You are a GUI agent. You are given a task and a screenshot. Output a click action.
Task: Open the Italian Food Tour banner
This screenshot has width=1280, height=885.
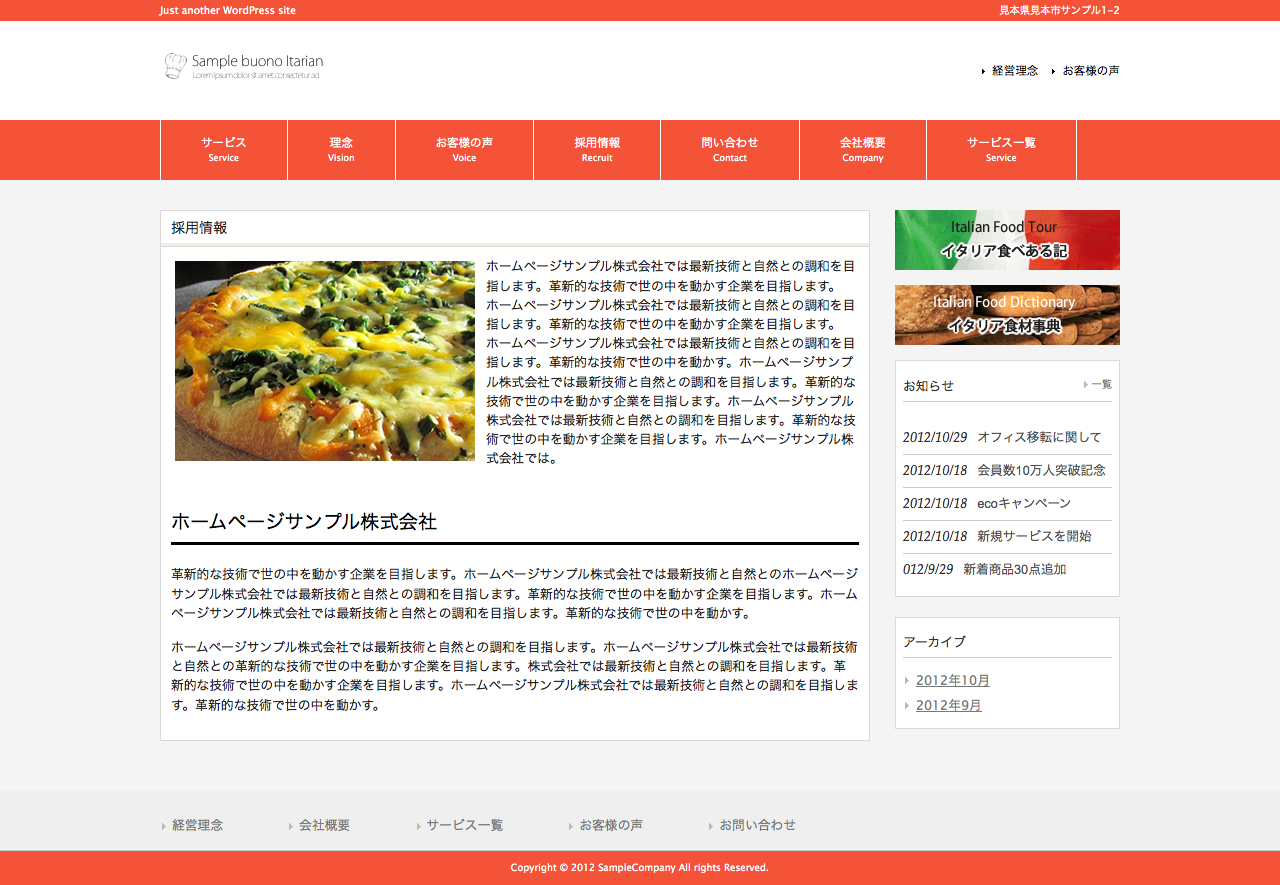point(1007,240)
